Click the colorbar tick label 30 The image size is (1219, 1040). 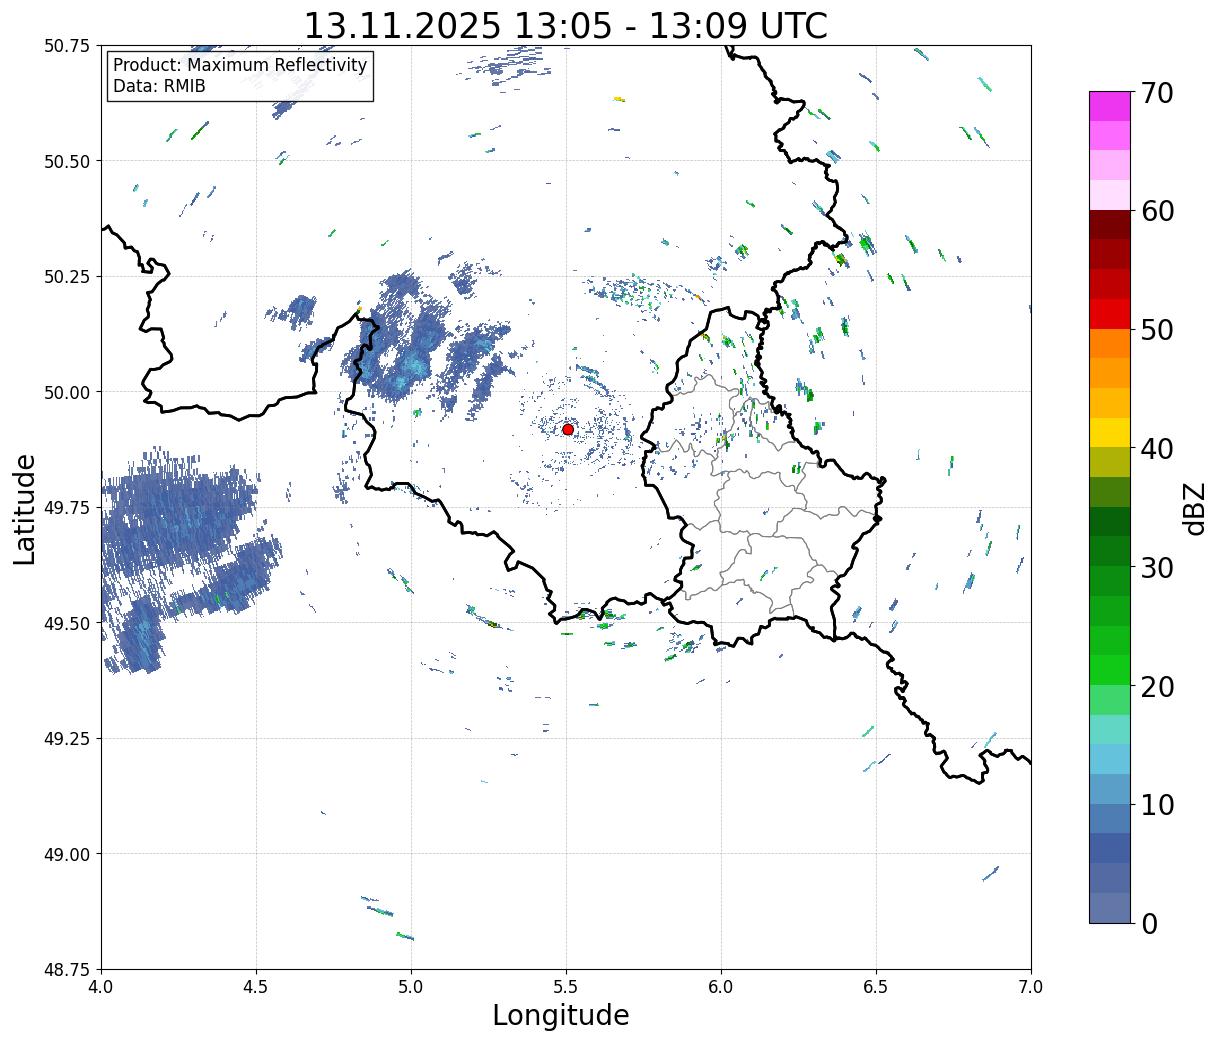click(x=1156, y=568)
